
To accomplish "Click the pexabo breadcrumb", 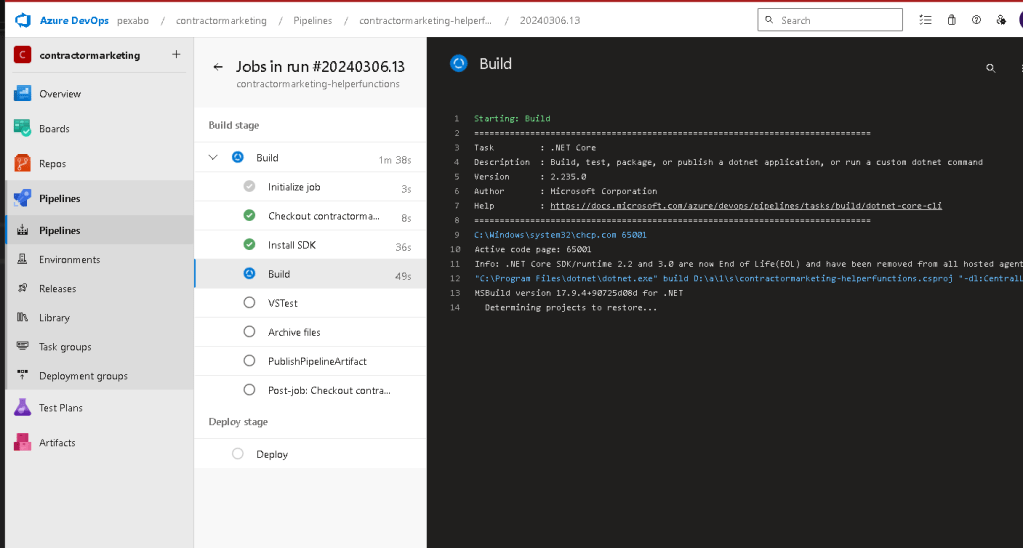I will point(133,20).
